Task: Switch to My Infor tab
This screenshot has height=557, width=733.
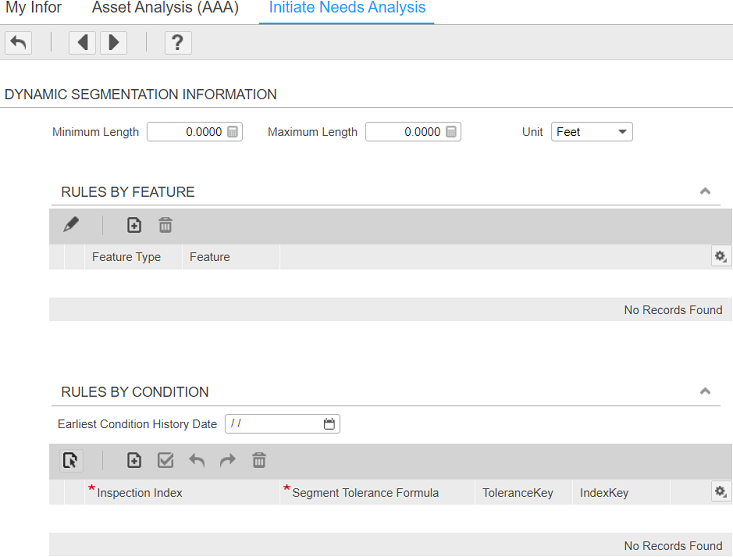Action: [x=34, y=8]
